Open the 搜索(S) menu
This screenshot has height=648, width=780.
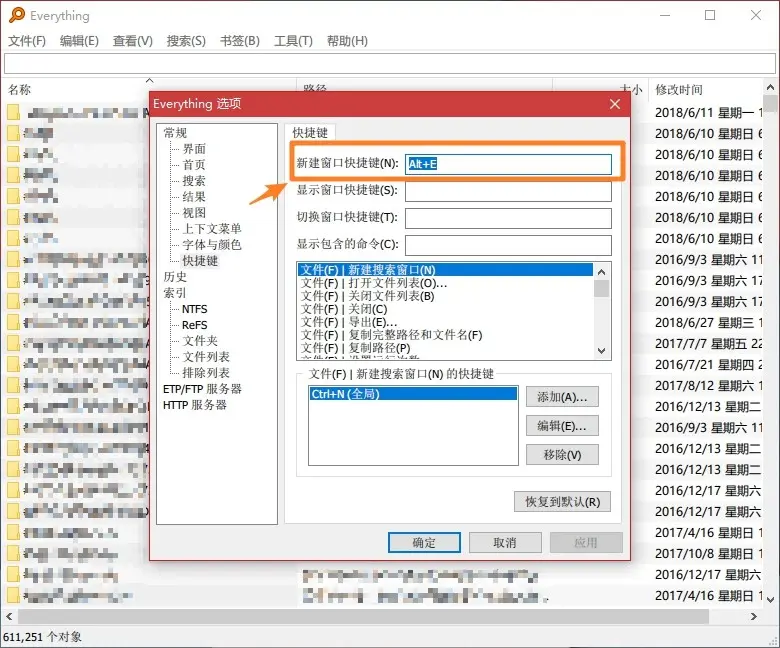click(186, 41)
